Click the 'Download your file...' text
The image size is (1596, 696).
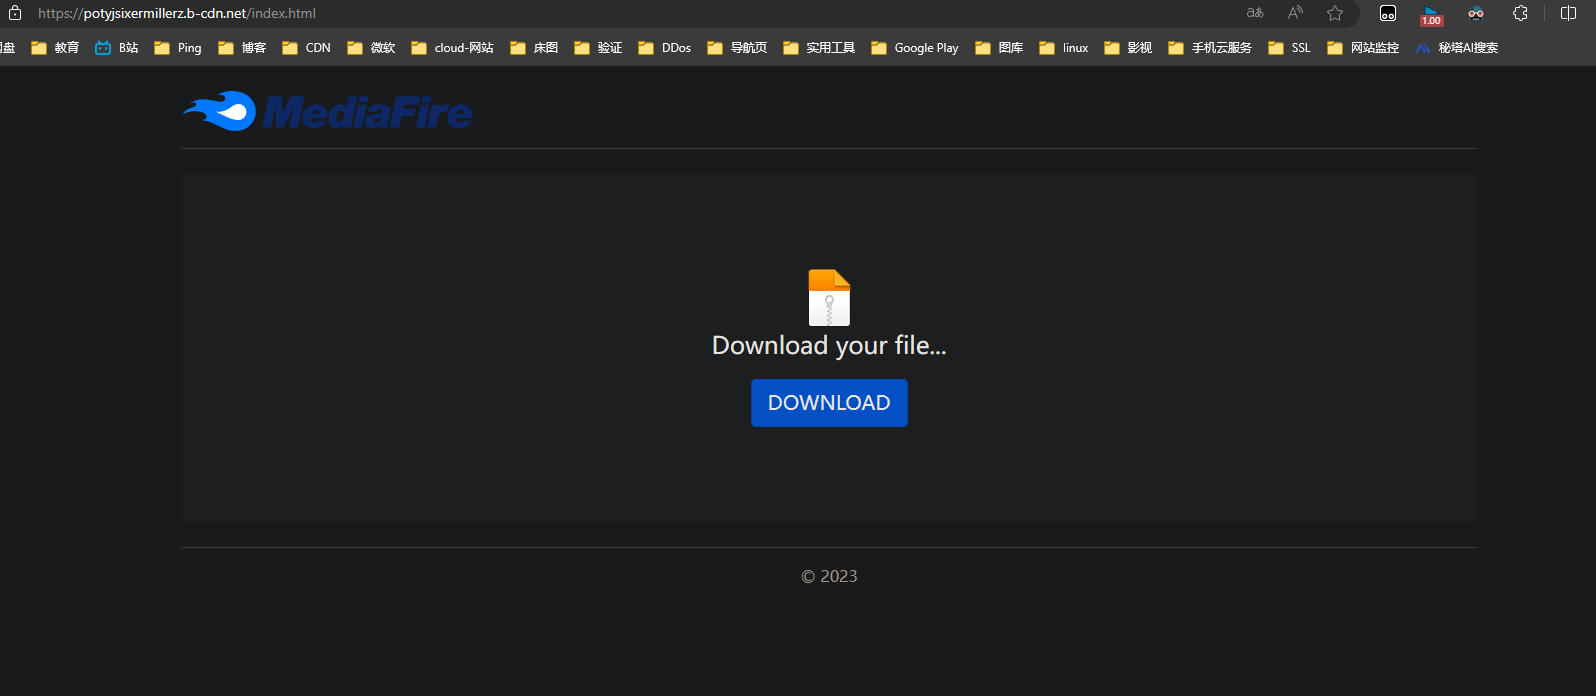(x=829, y=346)
